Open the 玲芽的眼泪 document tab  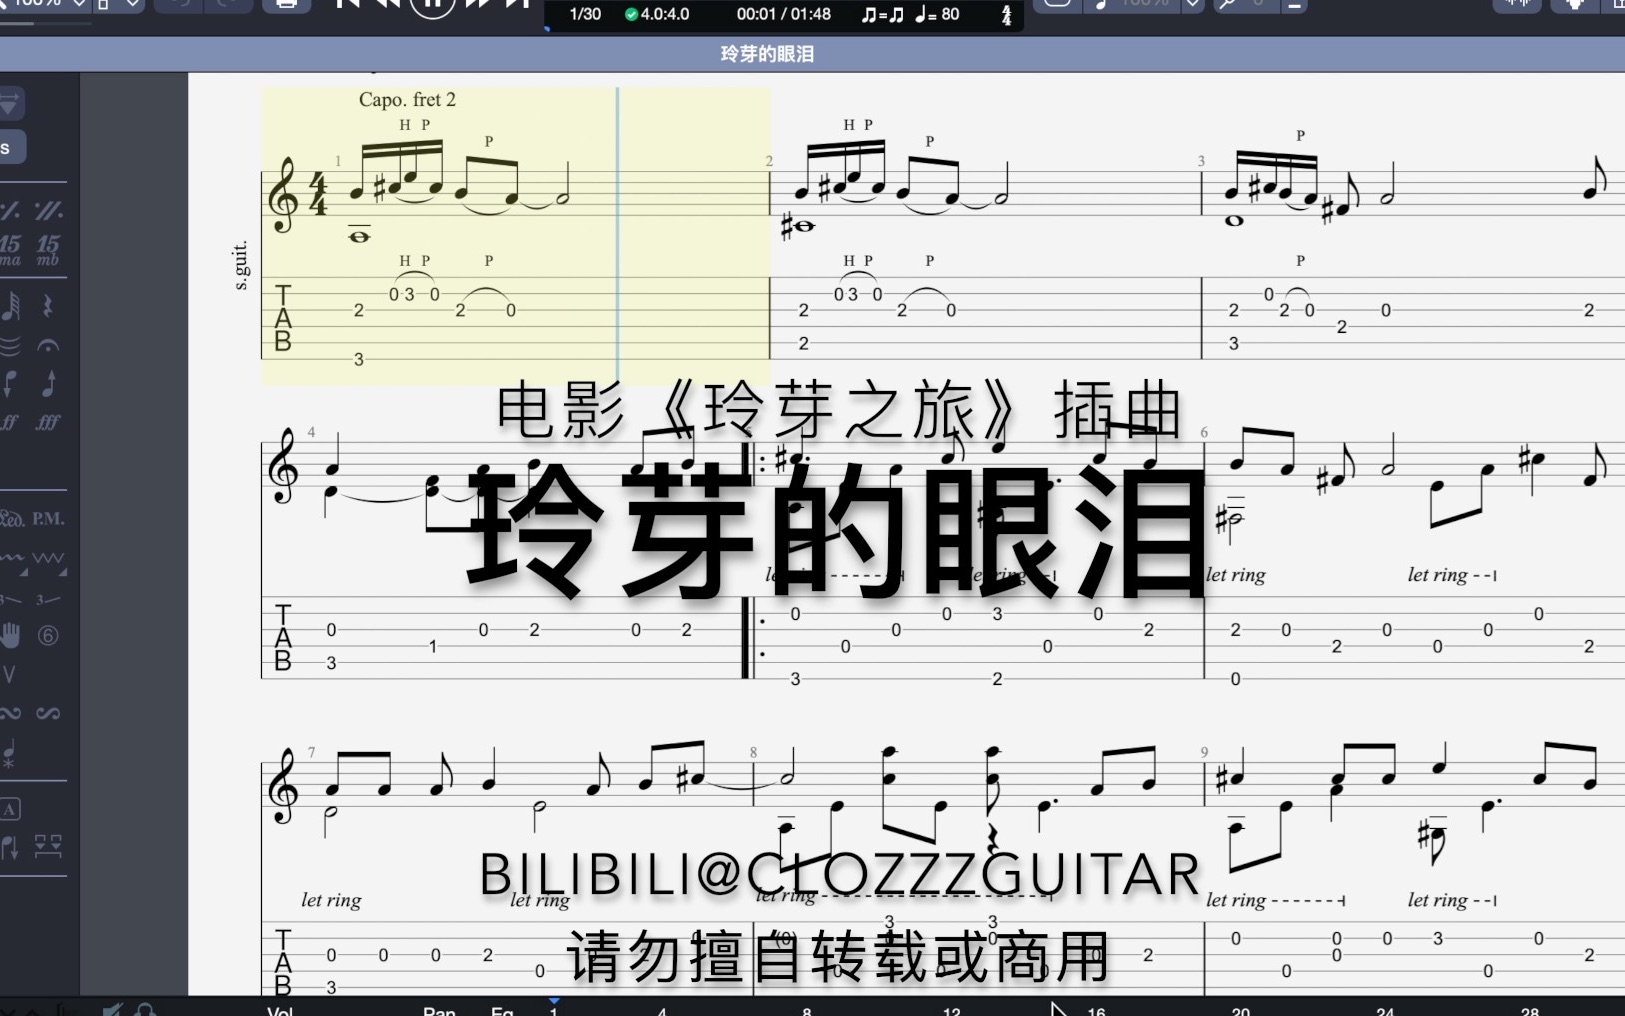767,54
